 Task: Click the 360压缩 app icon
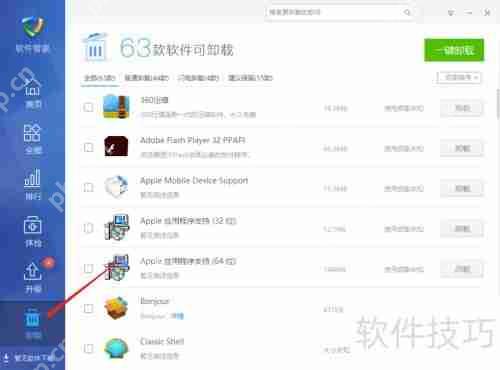116,107
